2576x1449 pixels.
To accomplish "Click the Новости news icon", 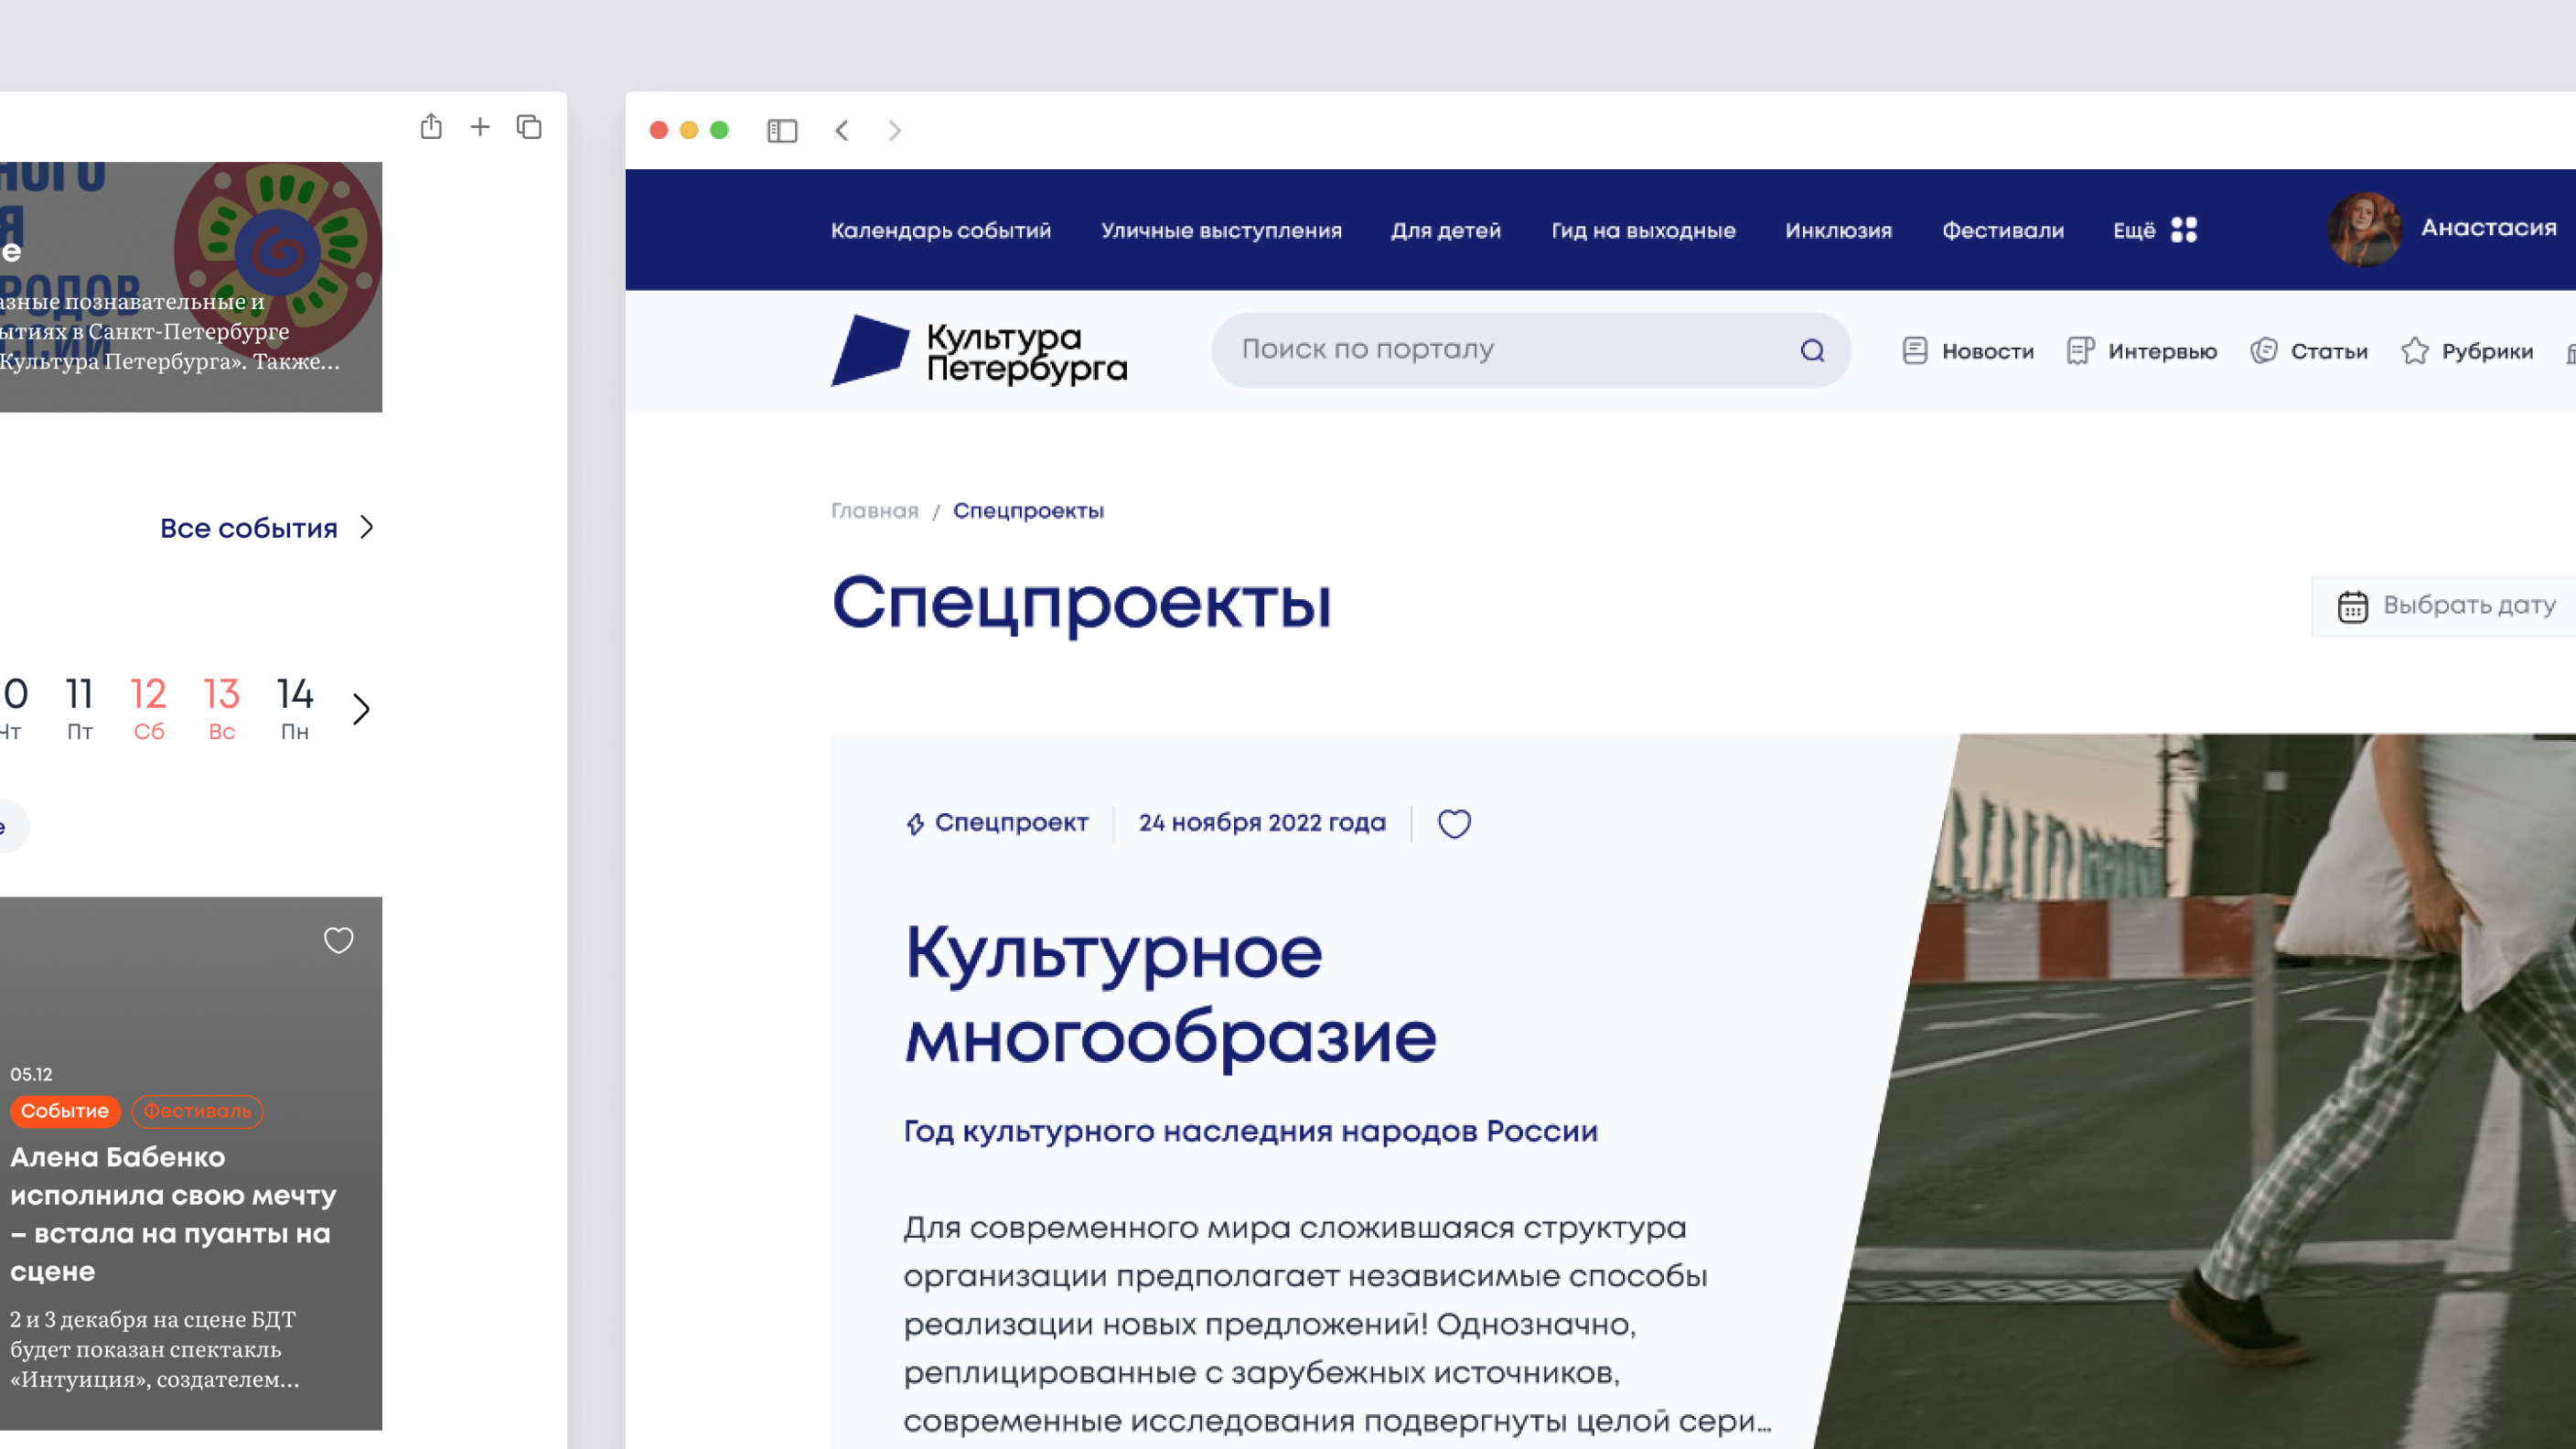I will point(1914,351).
